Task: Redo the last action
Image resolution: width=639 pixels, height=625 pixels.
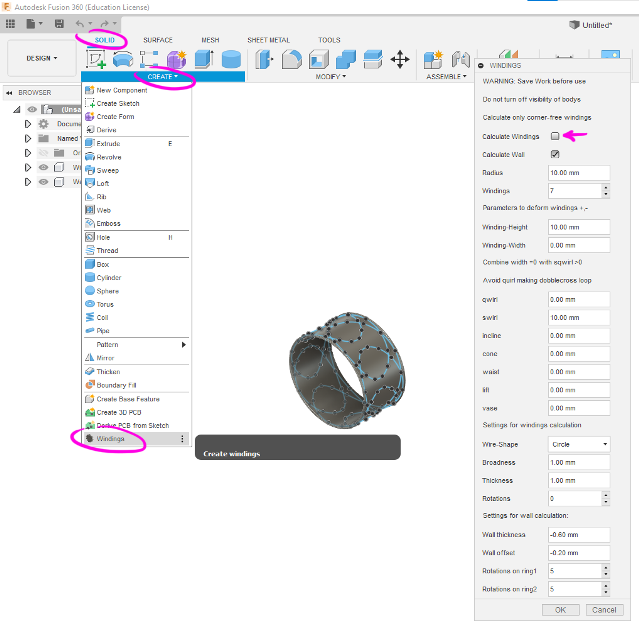Action: (105, 24)
